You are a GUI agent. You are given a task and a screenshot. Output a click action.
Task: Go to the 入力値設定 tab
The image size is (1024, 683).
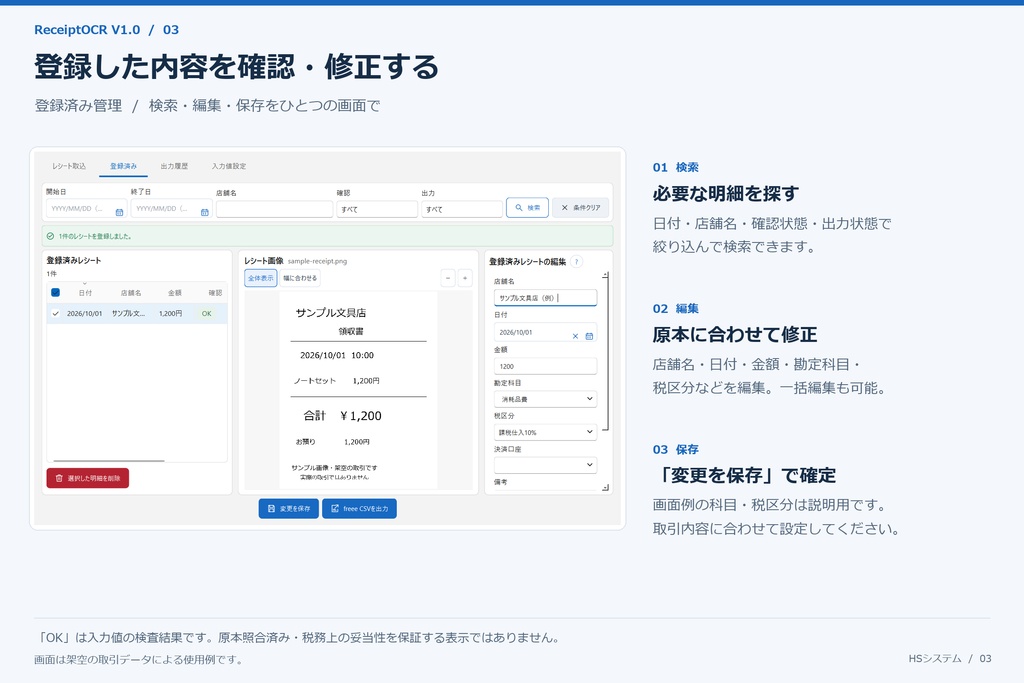coord(229,166)
